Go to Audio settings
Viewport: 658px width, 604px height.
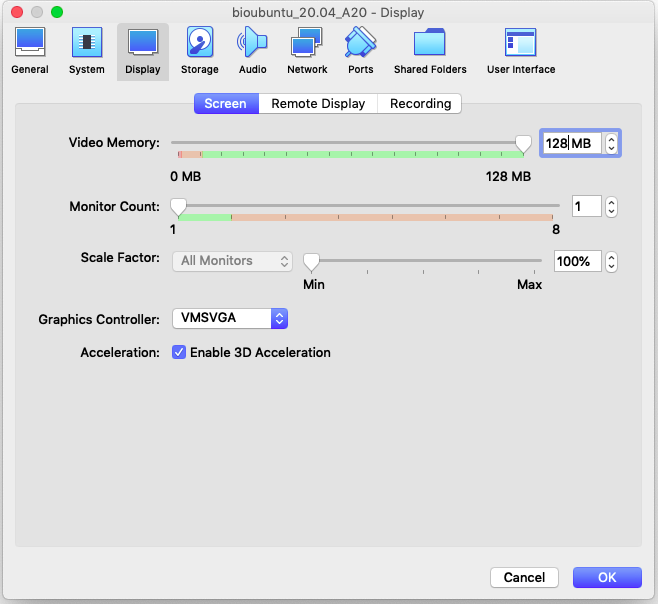[x=253, y=51]
